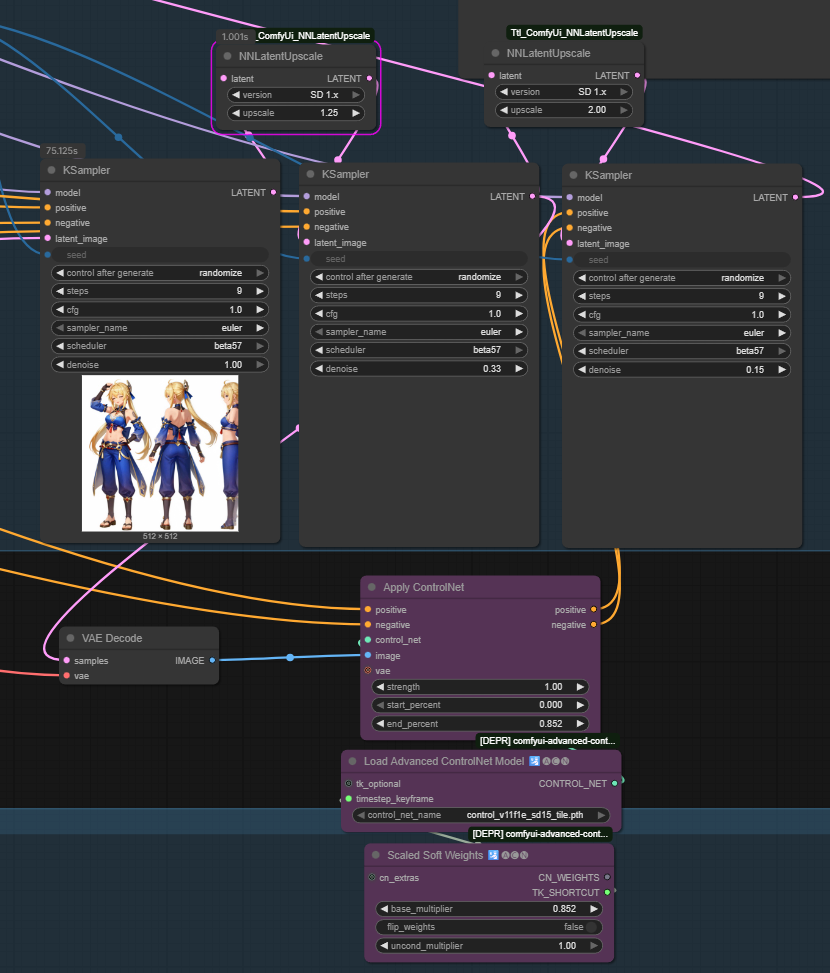Viewport: 830px width, 973px height.
Task: Collapse the NNLatentUpscale node with upscale 1.25
Action: click(x=228, y=56)
